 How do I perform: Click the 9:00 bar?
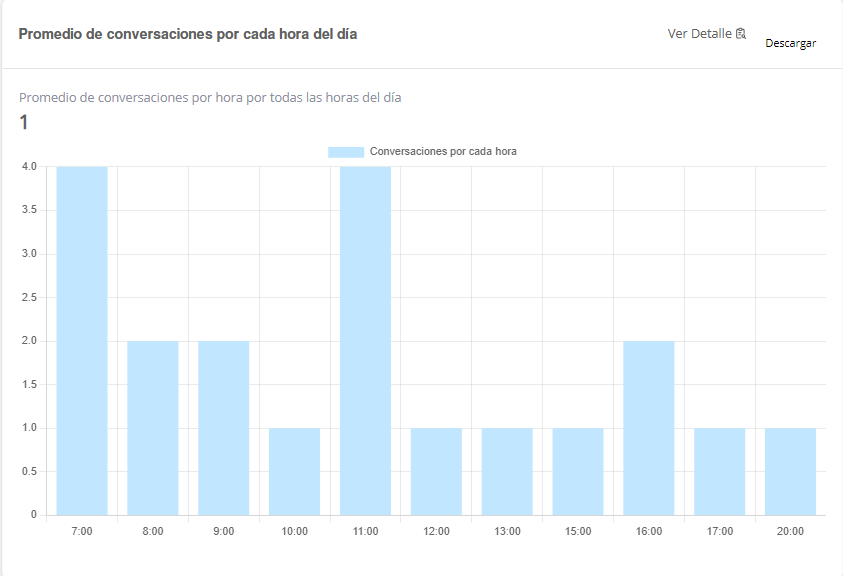224,428
